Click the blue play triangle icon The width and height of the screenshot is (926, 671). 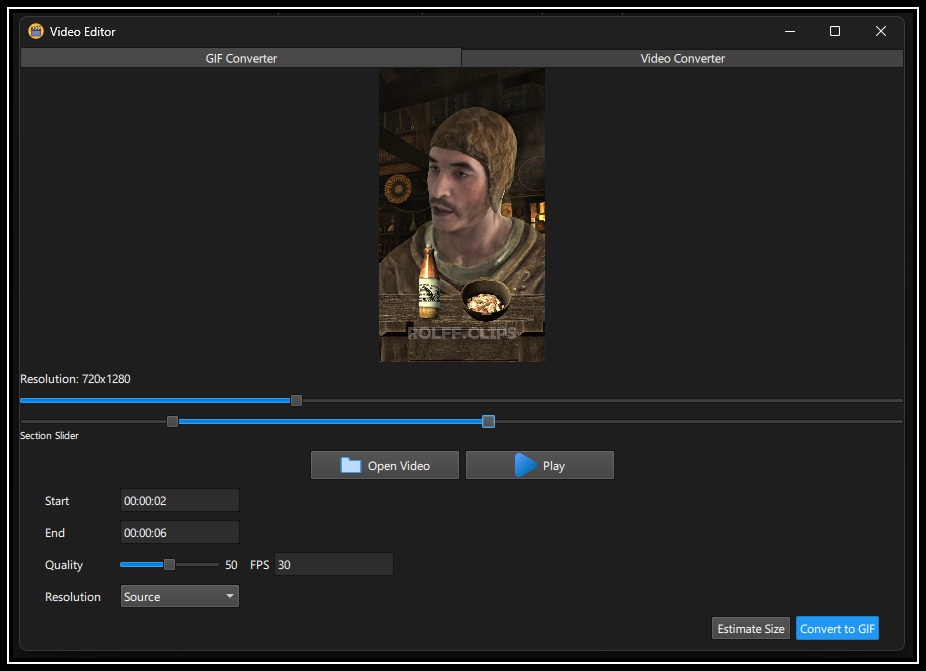point(525,465)
